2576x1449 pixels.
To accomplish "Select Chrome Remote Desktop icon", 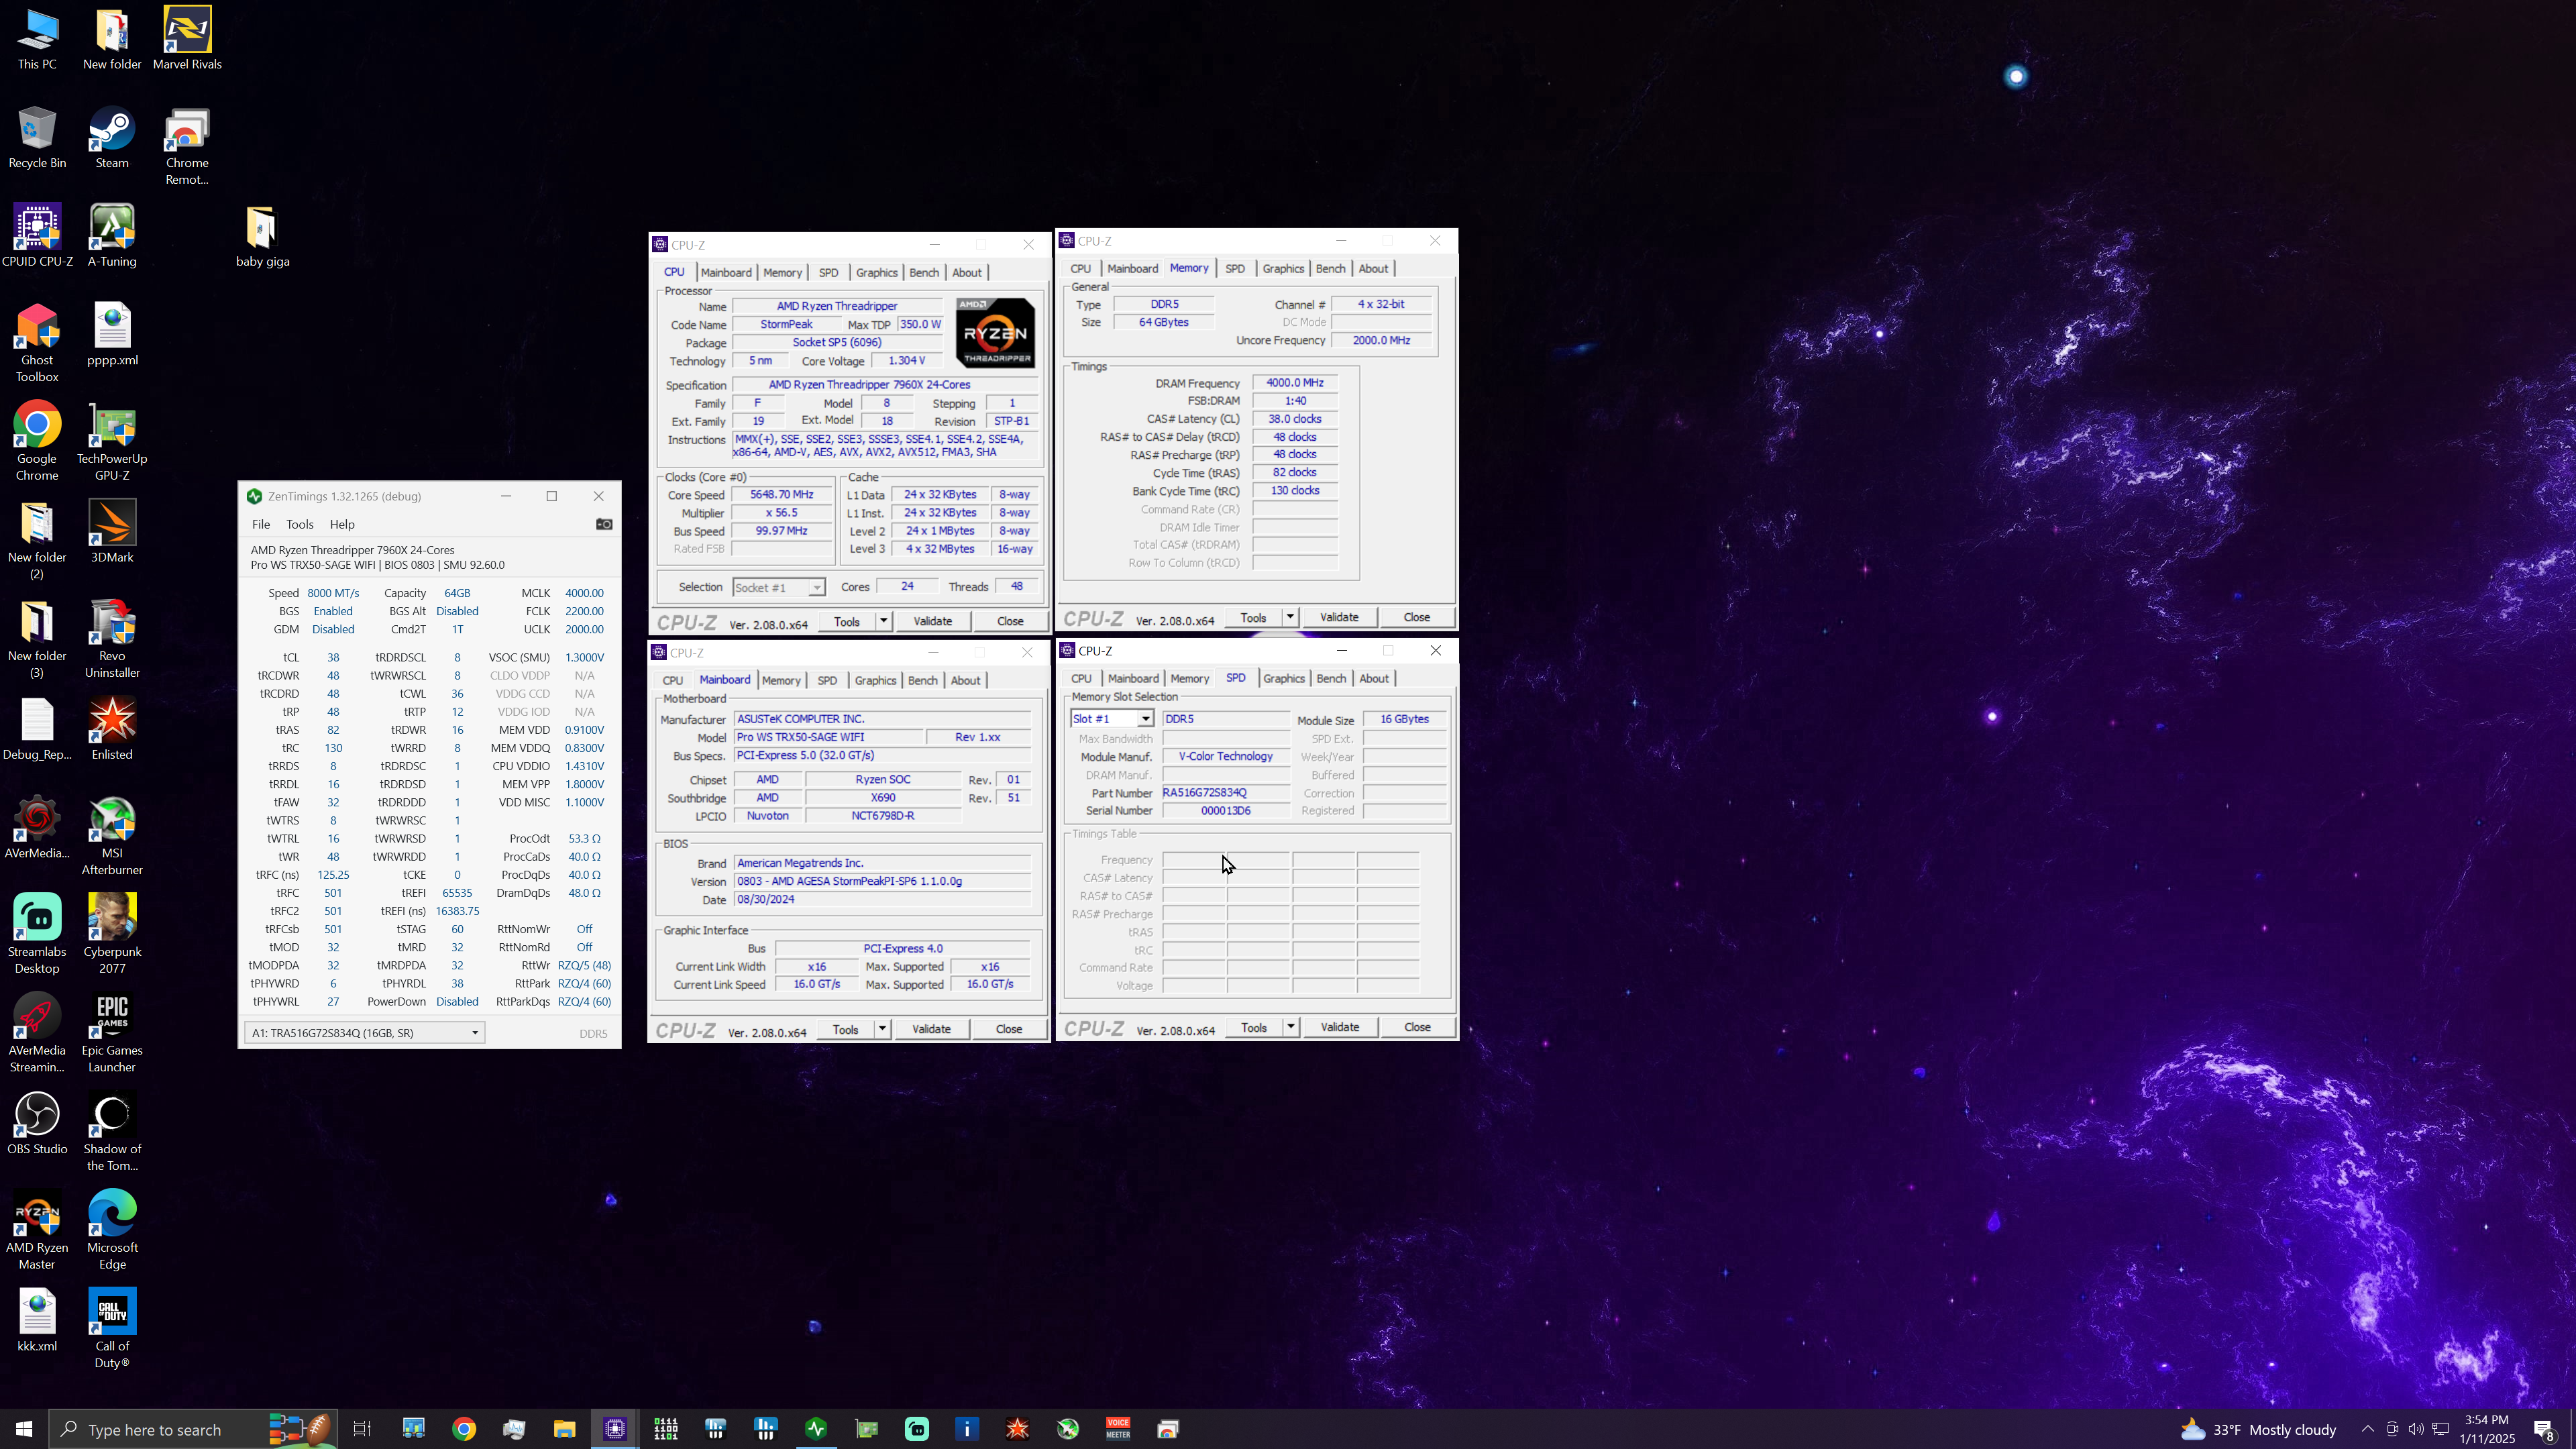I will click(x=187, y=146).
